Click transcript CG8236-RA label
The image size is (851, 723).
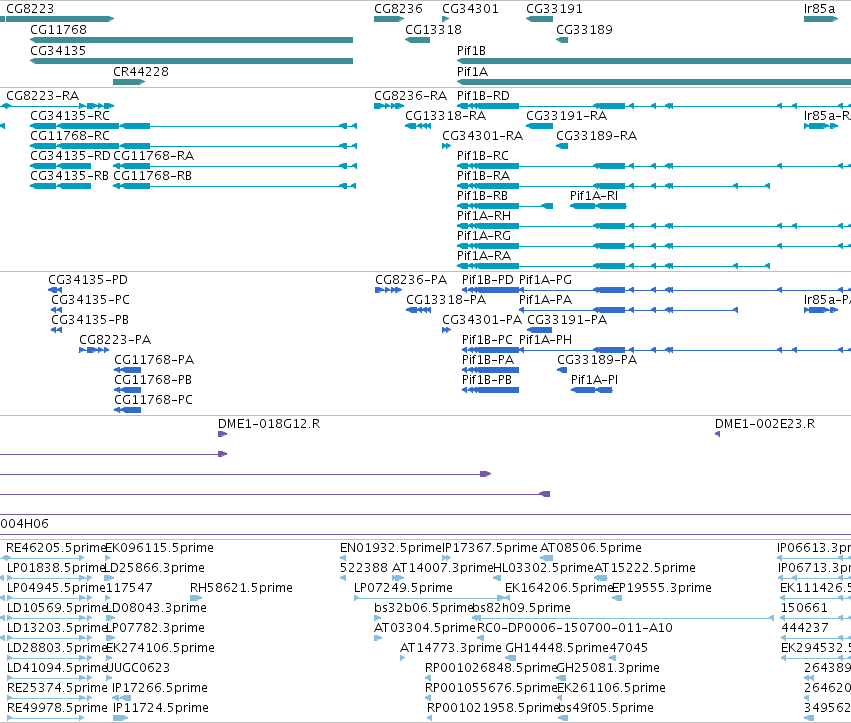pyautogui.click(x=410, y=96)
